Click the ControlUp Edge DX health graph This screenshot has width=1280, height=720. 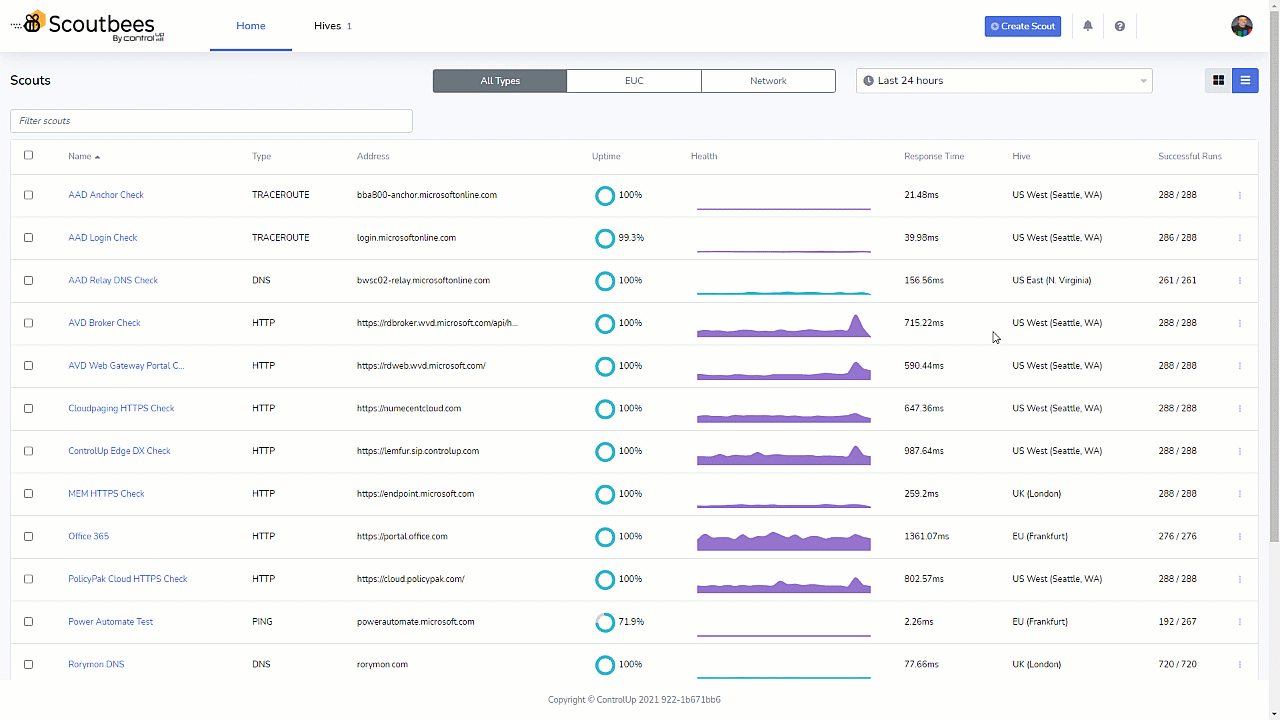pos(784,454)
